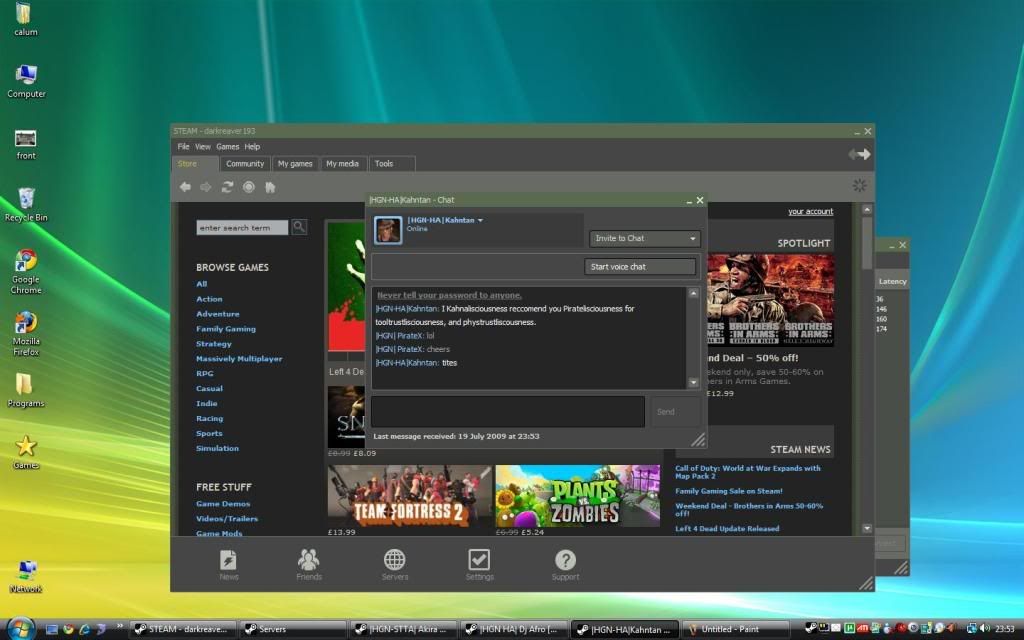The image size is (1024, 640).
Task: Open Videos/Trailers link
Action: tap(227, 519)
